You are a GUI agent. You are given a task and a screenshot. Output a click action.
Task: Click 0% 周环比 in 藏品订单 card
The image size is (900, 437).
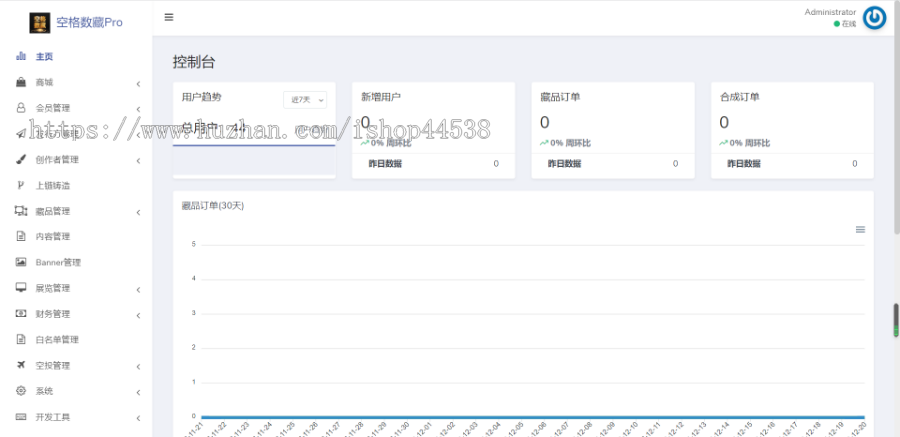coord(565,143)
